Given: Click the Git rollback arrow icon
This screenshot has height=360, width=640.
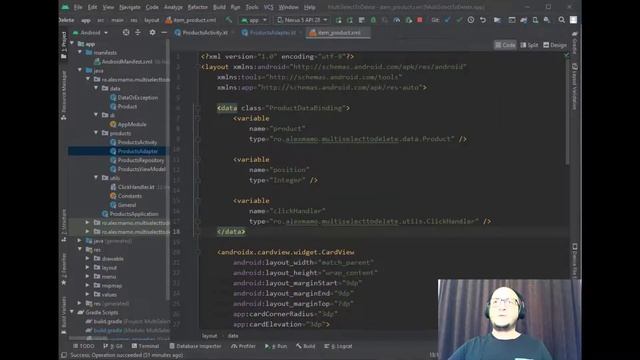Looking at the screenshot, I should (x=483, y=20).
